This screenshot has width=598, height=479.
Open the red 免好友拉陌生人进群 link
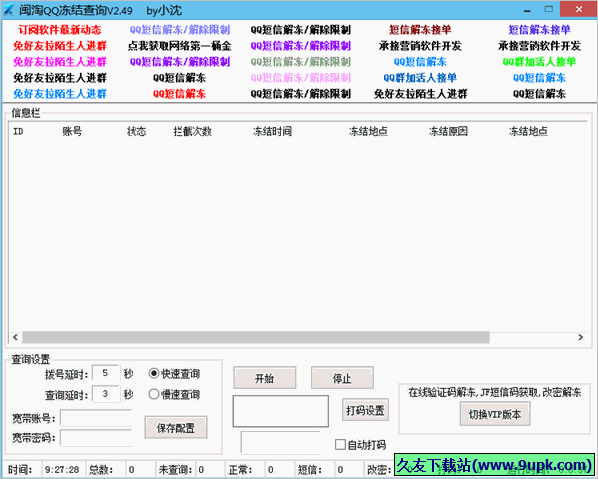tap(60, 46)
